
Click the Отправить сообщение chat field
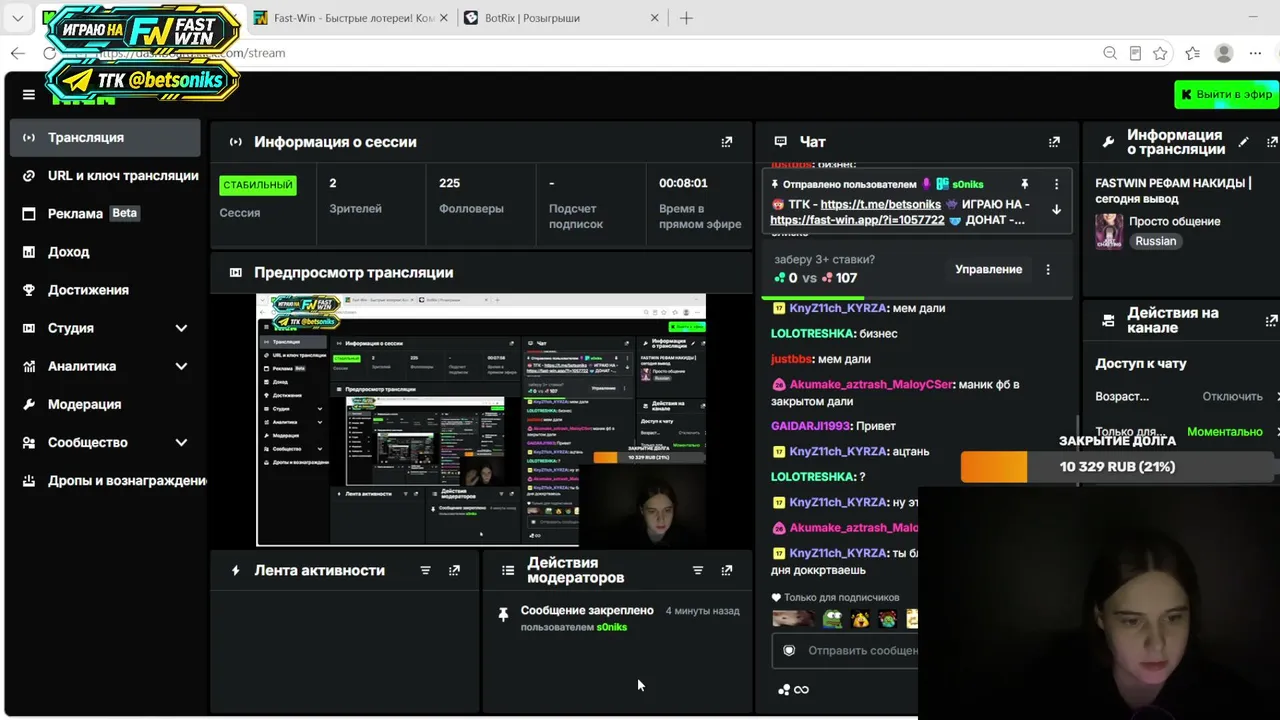(x=846, y=650)
